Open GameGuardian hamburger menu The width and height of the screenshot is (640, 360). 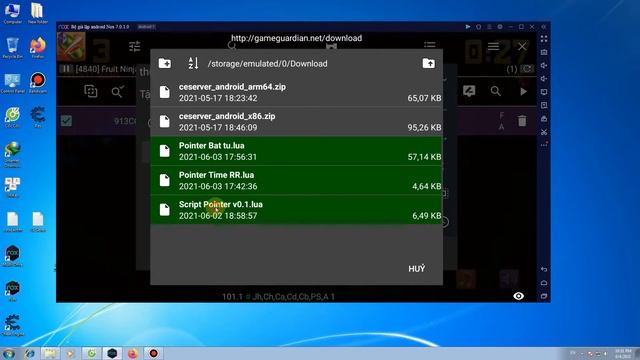pyautogui.click(x=493, y=46)
